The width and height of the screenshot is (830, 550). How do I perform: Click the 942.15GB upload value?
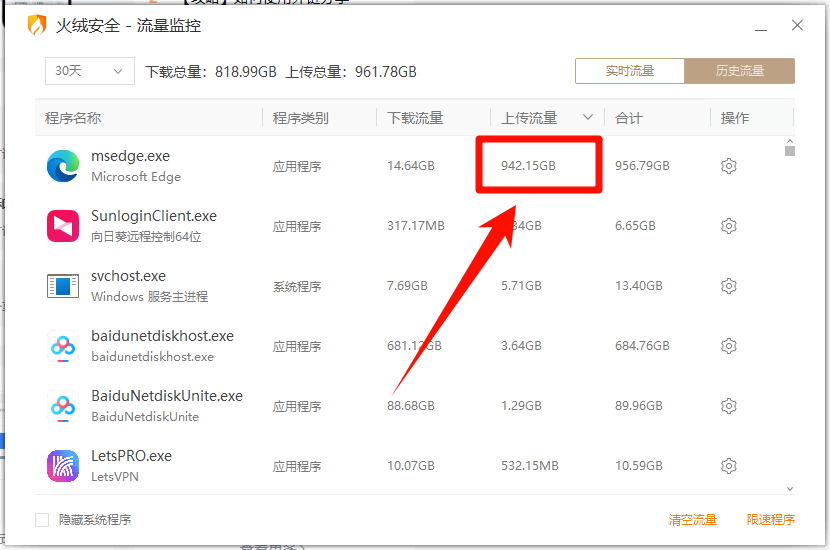[x=528, y=166]
